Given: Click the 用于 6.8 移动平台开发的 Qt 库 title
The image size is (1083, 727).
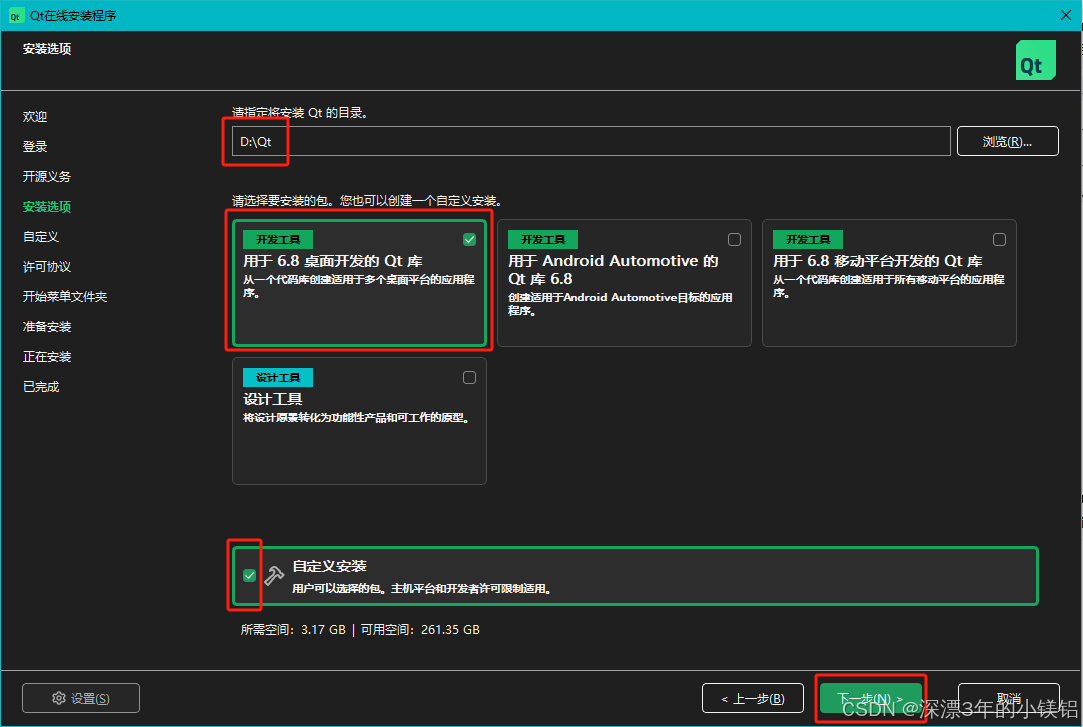Looking at the screenshot, I should (878, 261).
